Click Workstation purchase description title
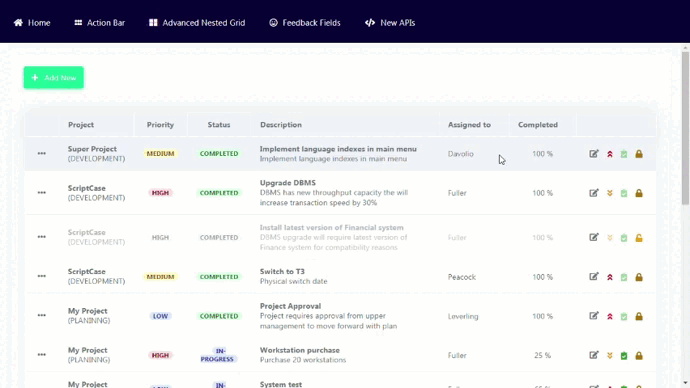 (300, 350)
